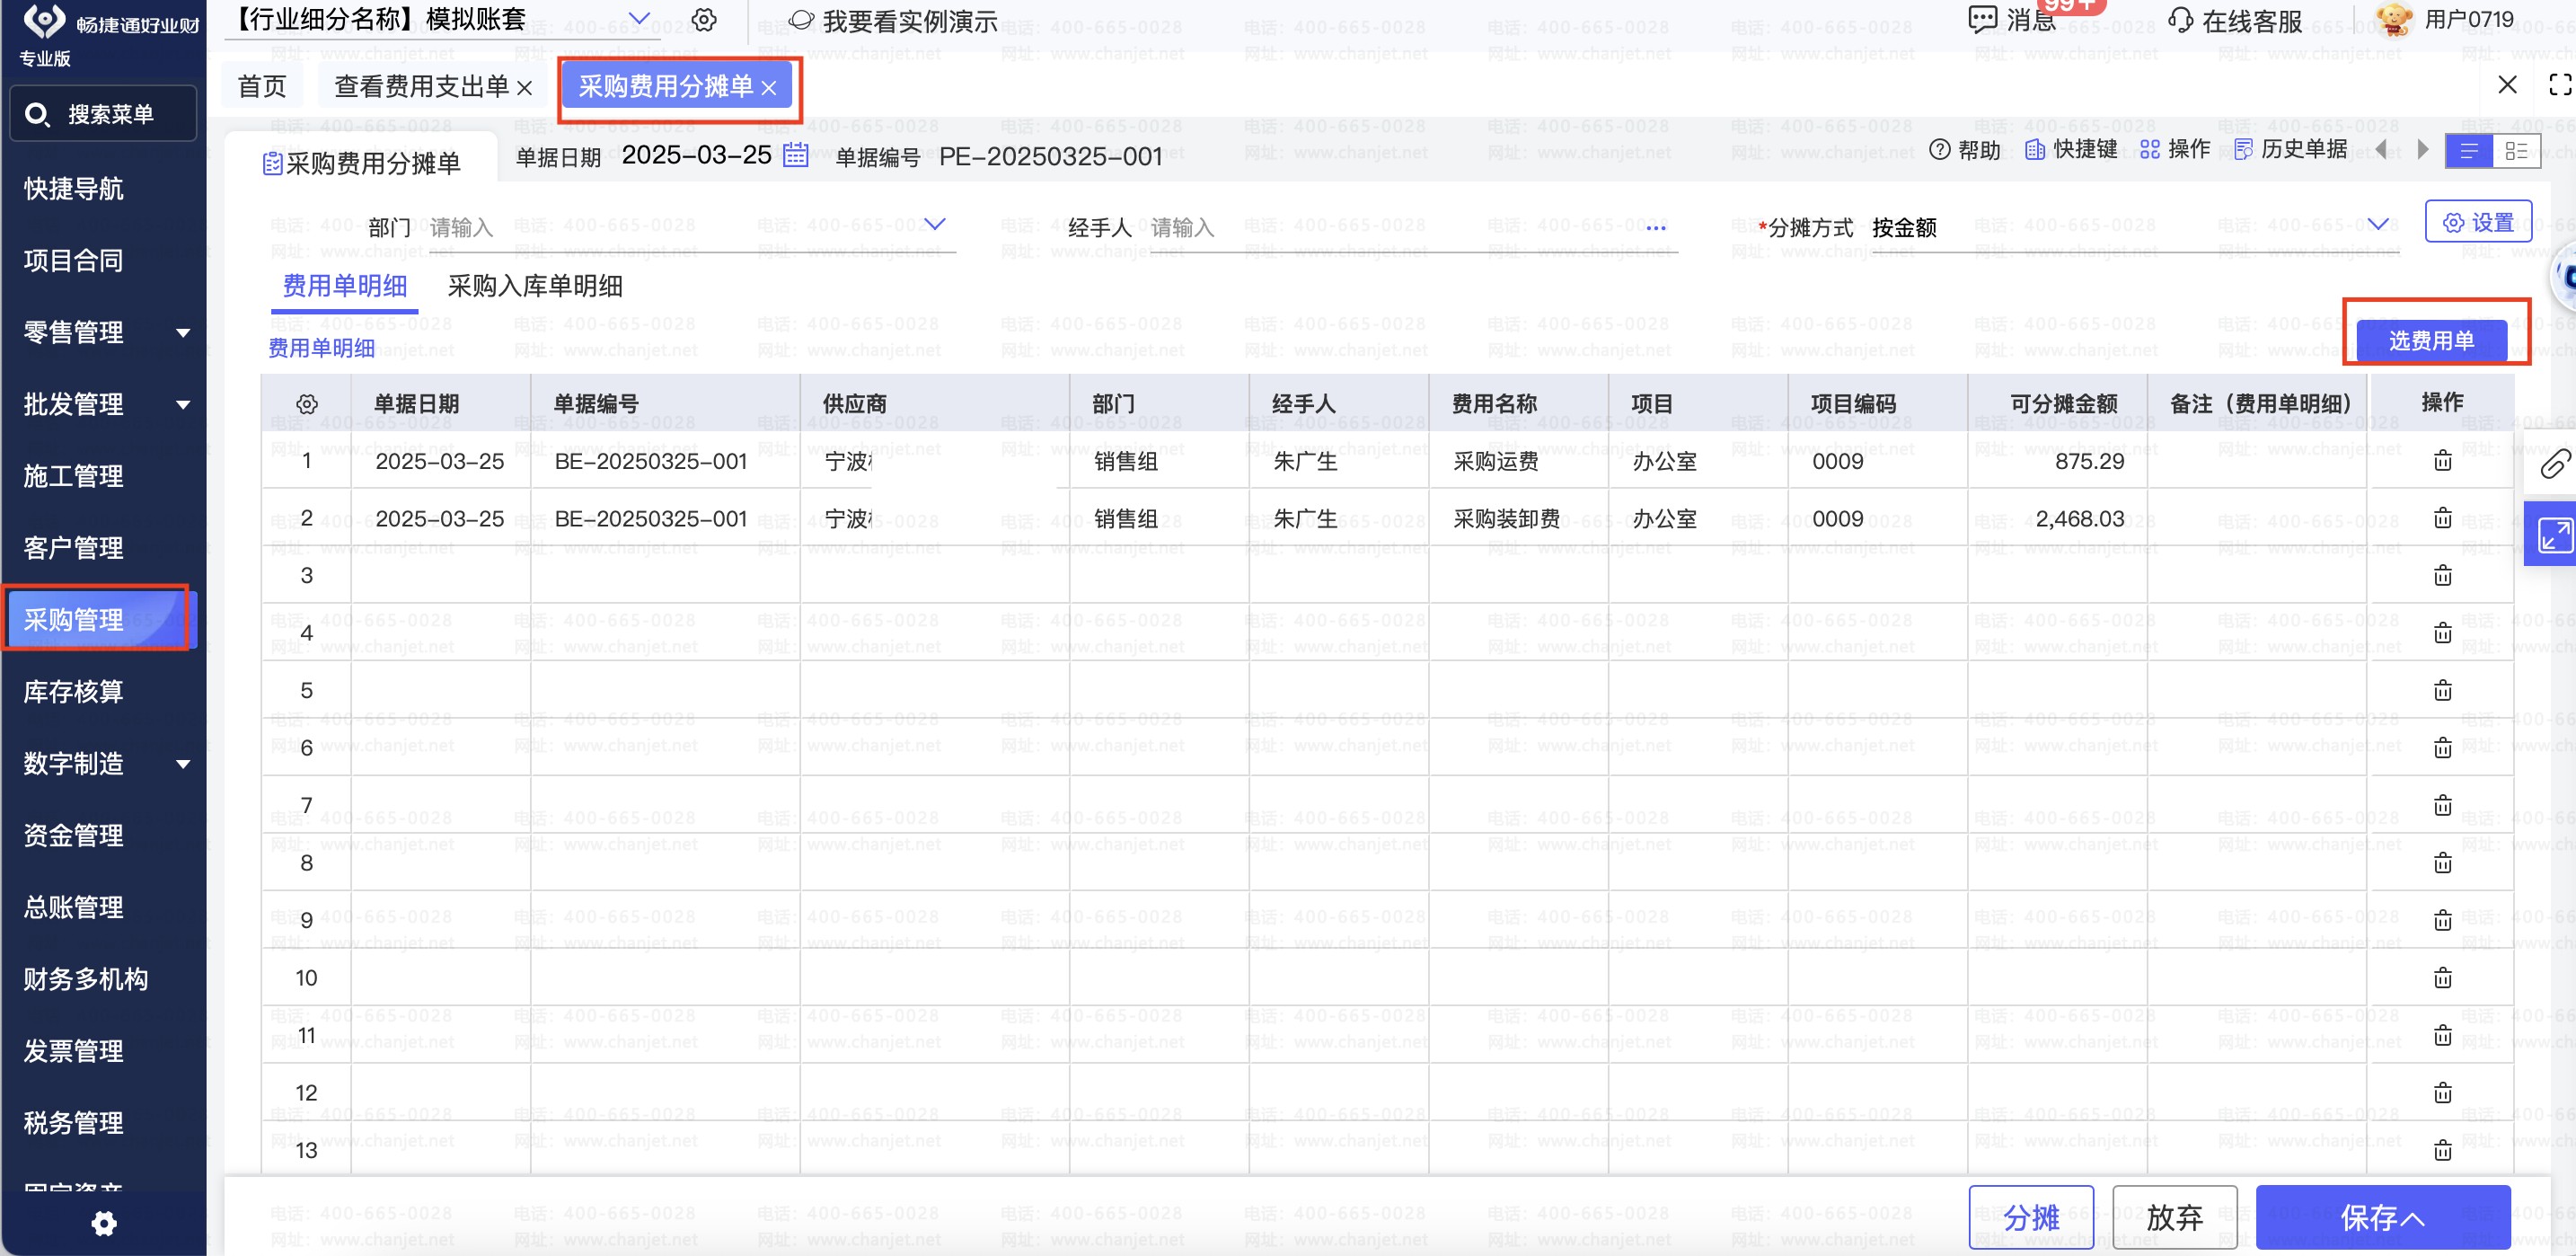Open settings gear next to account name

click(x=704, y=20)
